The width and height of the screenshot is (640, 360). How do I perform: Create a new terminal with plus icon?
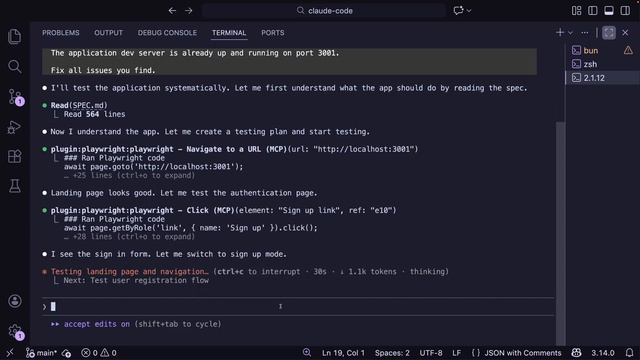click(560, 33)
